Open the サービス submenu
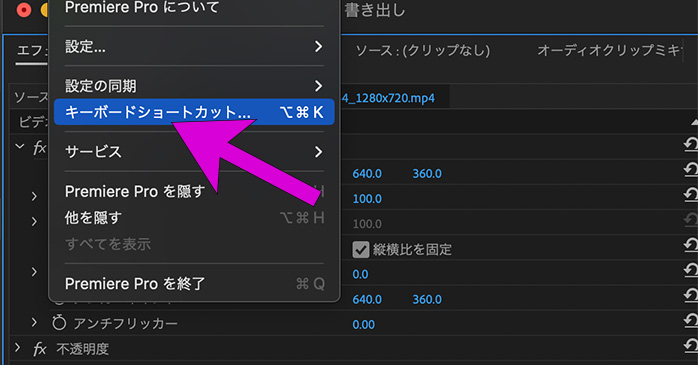 [194, 152]
